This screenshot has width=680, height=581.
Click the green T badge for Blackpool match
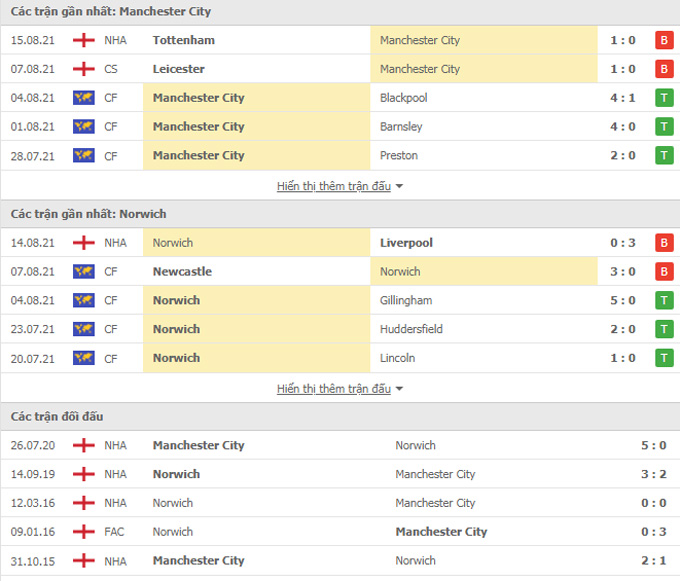click(x=663, y=98)
